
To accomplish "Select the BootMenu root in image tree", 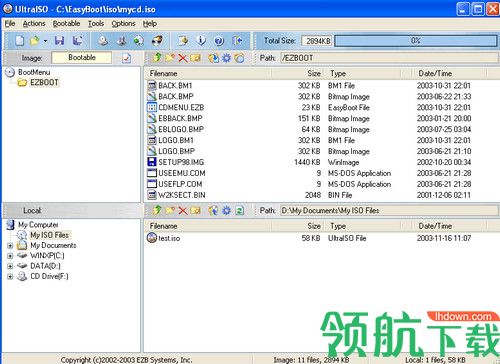I will (x=34, y=72).
